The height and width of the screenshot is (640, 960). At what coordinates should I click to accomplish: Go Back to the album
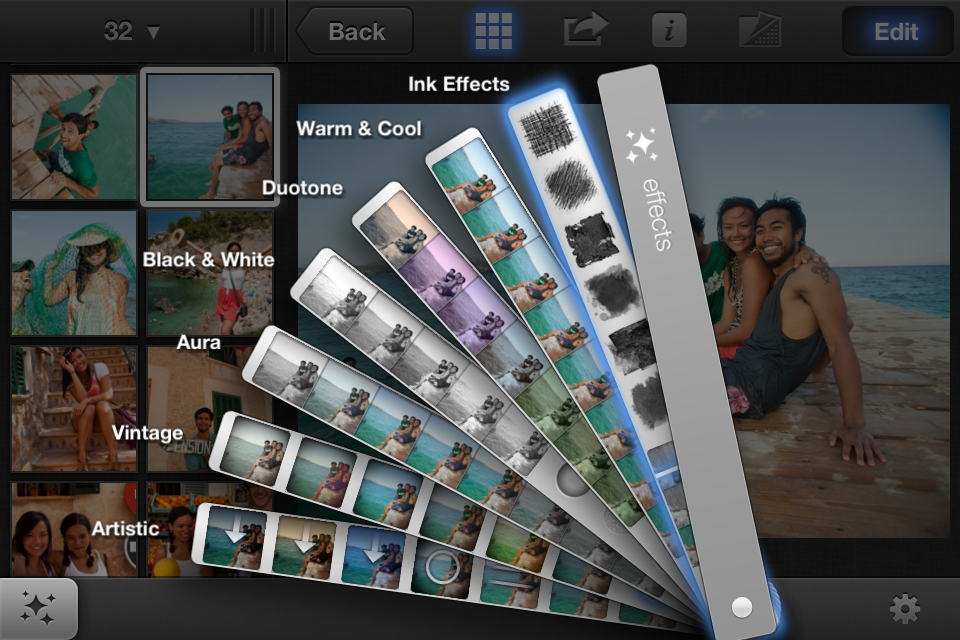tap(354, 31)
